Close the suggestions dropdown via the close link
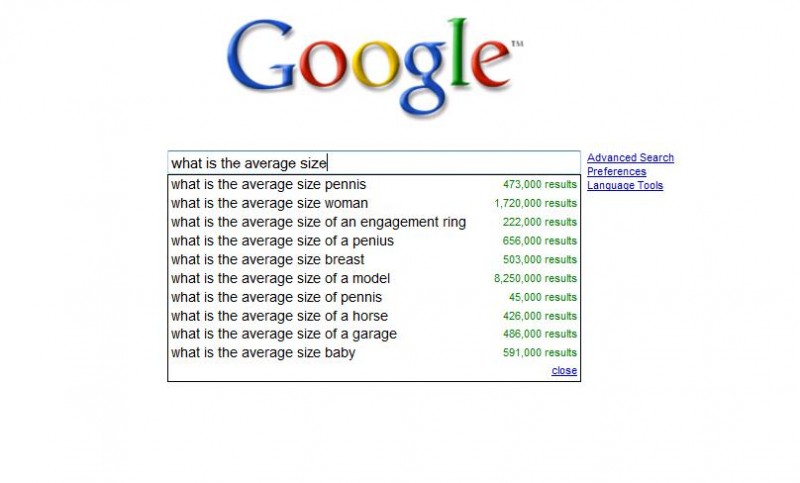The height and width of the screenshot is (483, 800). [x=564, y=371]
